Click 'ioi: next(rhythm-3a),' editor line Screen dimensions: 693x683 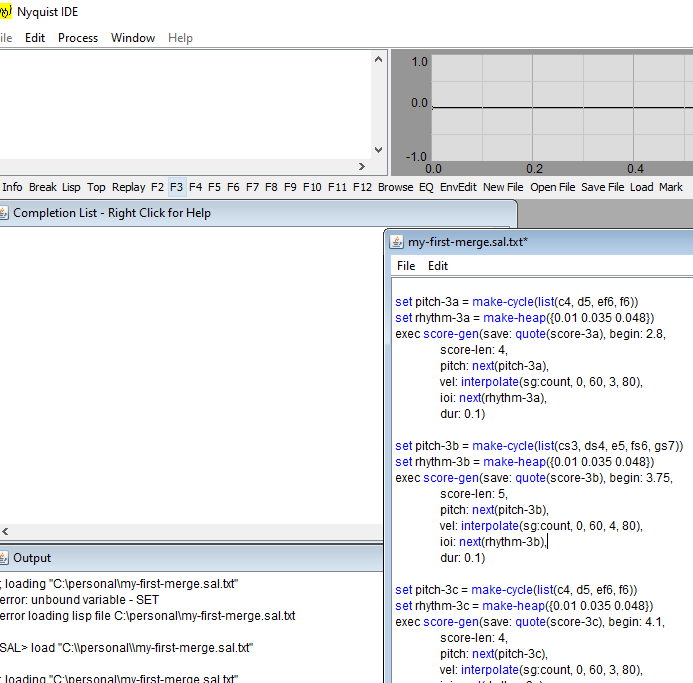pyautogui.click(x=493, y=398)
